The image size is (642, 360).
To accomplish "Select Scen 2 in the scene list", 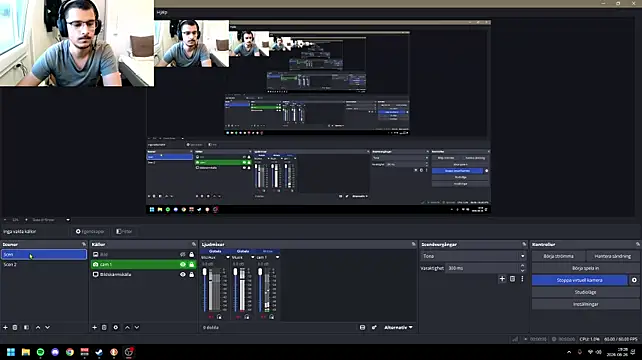I will 44,265.
